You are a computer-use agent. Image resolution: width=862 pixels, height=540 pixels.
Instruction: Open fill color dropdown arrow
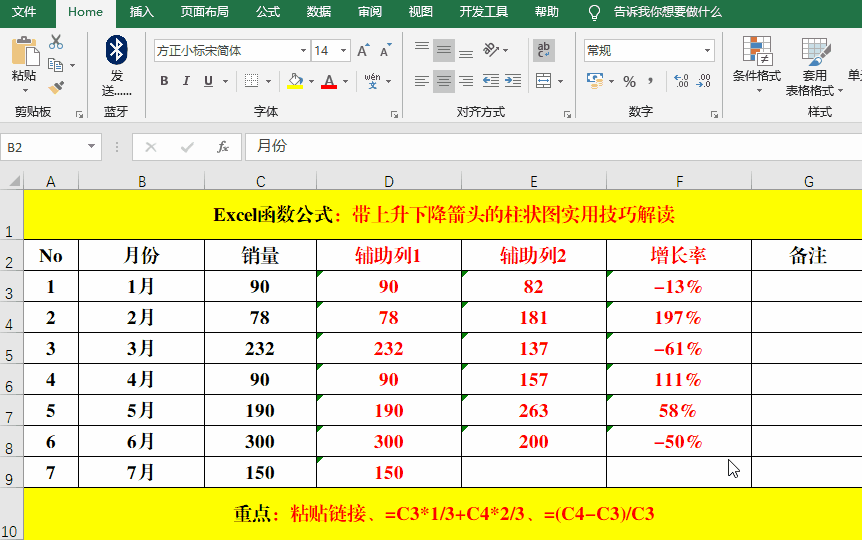pyautogui.click(x=311, y=81)
